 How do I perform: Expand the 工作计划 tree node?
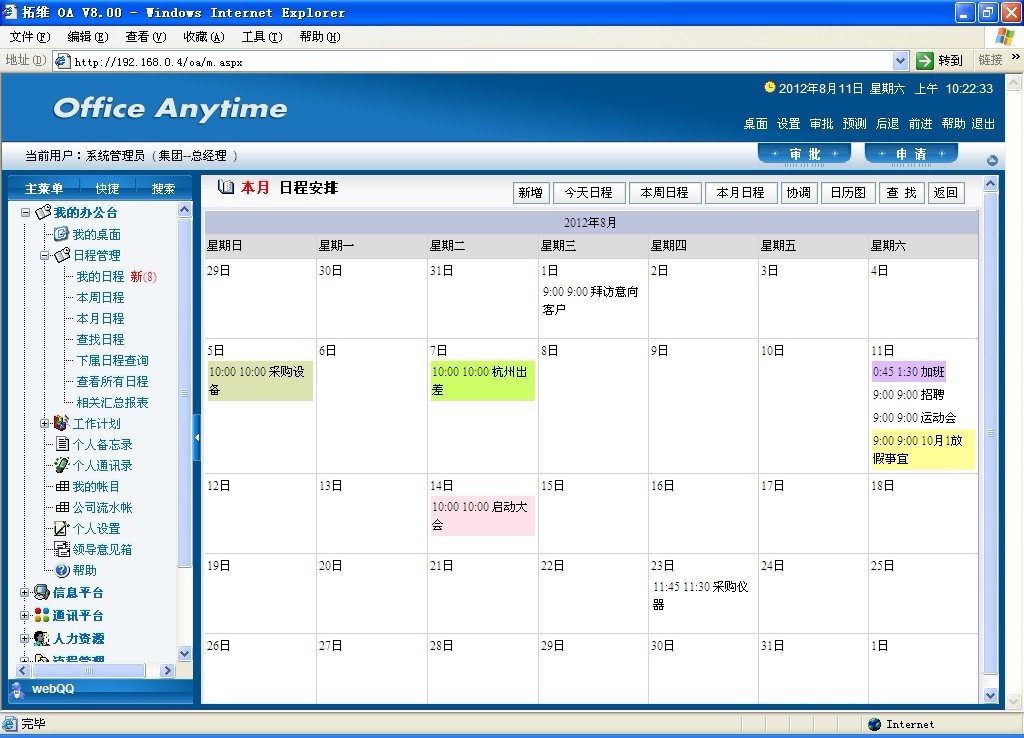(44, 423)
